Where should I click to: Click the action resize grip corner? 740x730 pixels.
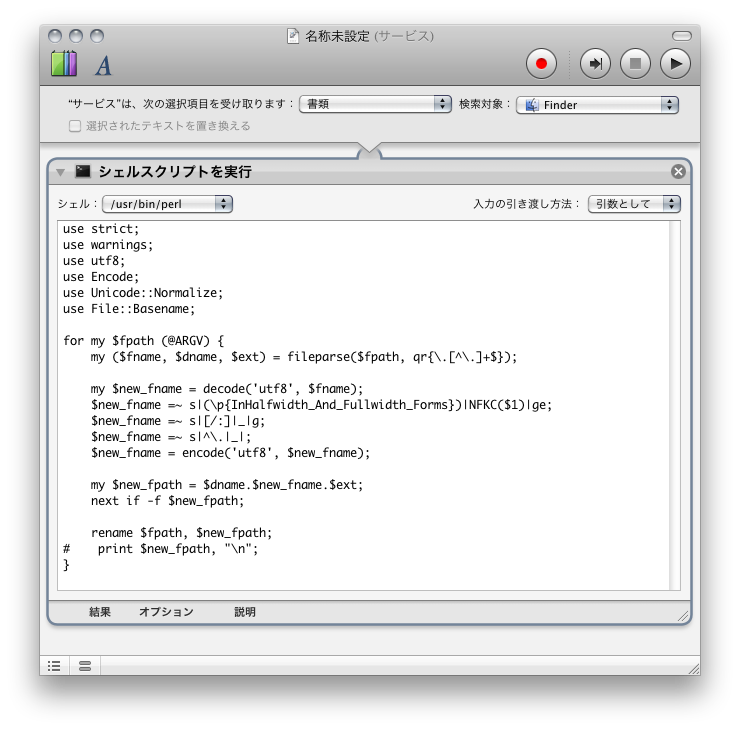[683, 615]
